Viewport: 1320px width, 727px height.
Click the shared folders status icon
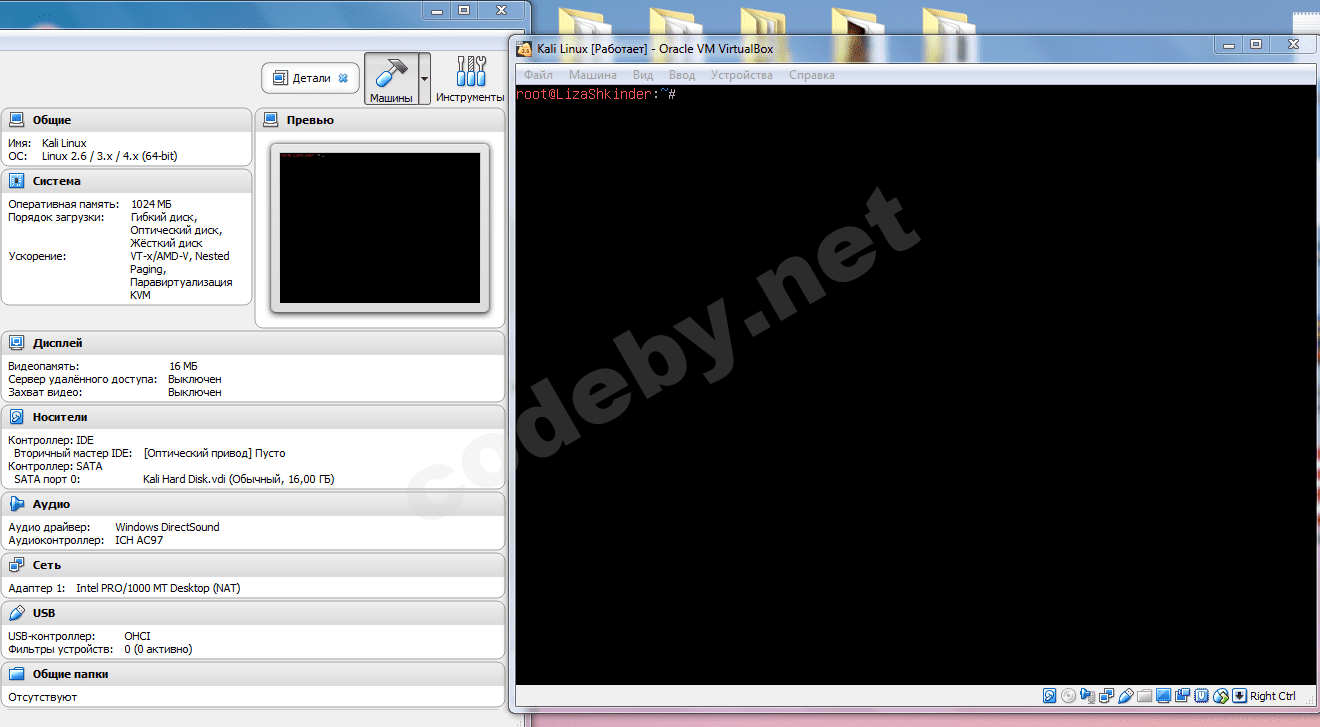click(1145, 696)
